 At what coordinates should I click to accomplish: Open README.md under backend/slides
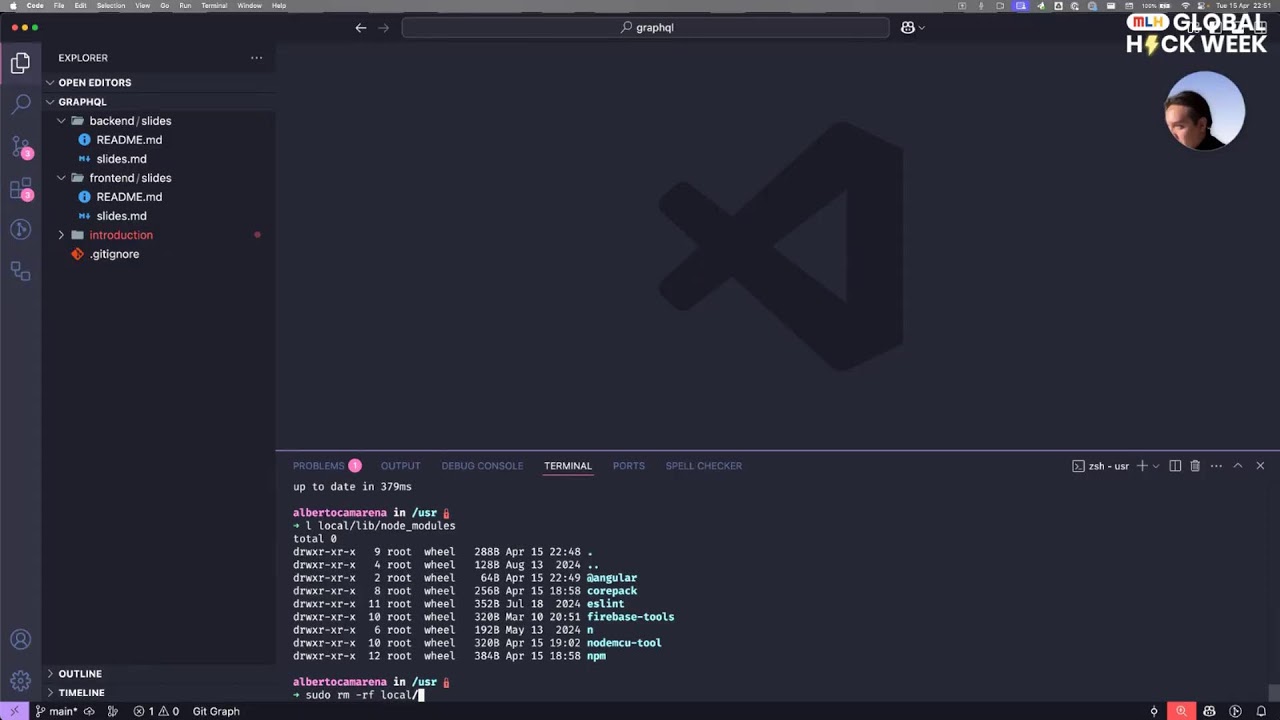(129, 140)
